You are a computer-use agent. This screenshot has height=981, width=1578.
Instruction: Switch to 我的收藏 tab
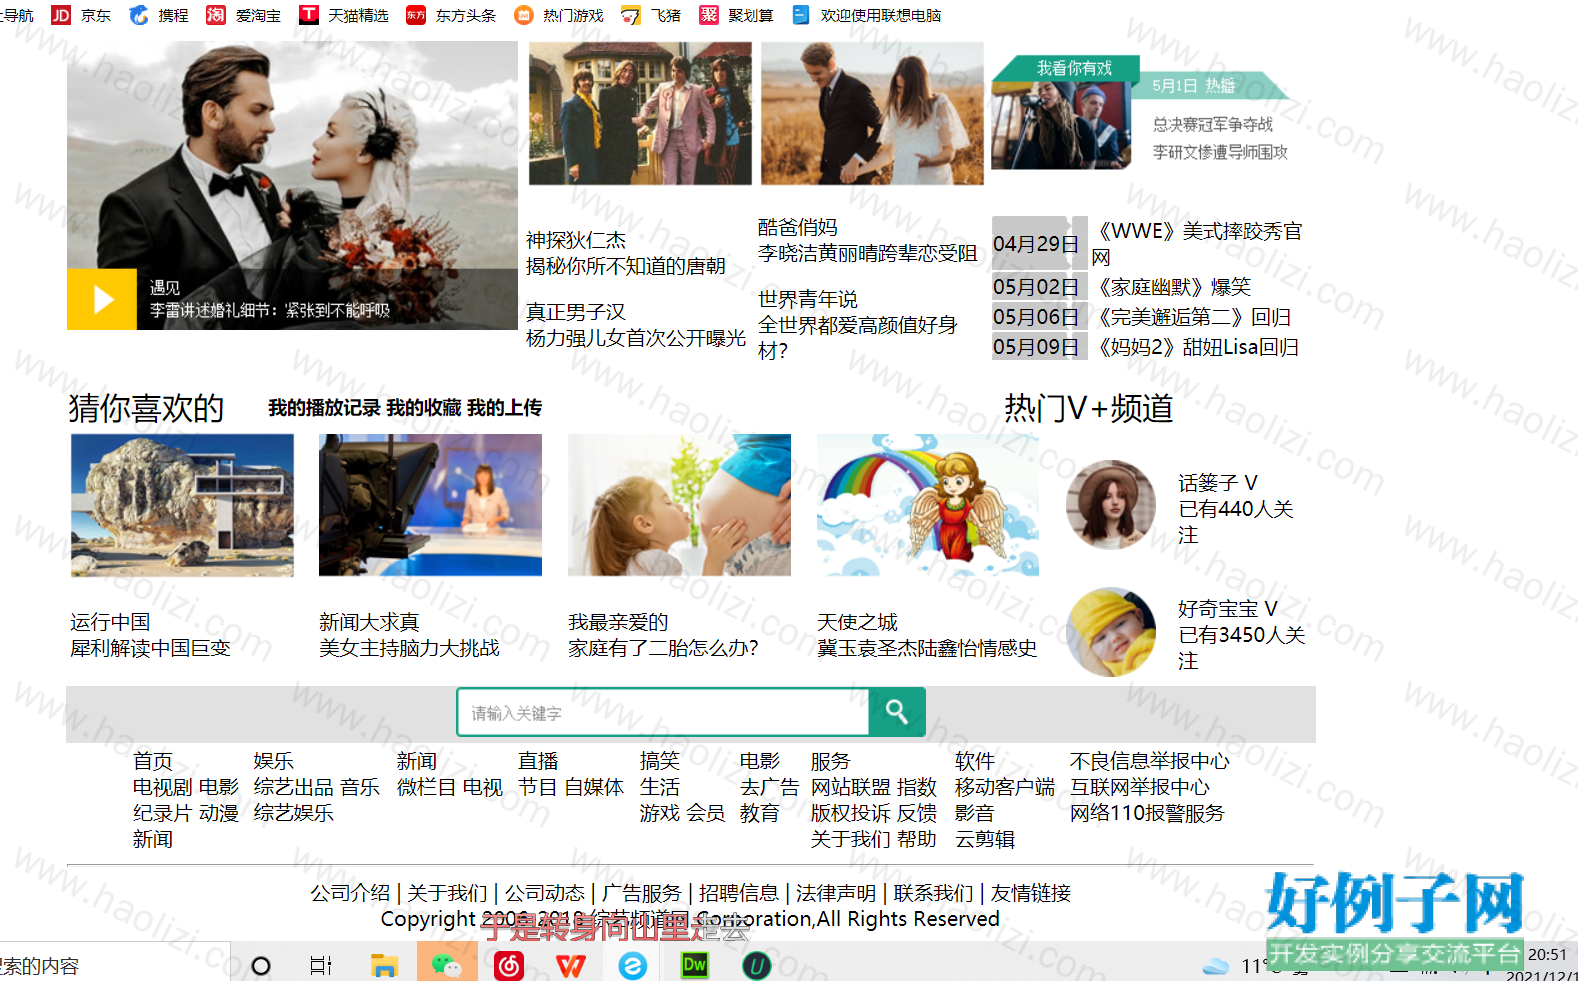coord(424,408)
